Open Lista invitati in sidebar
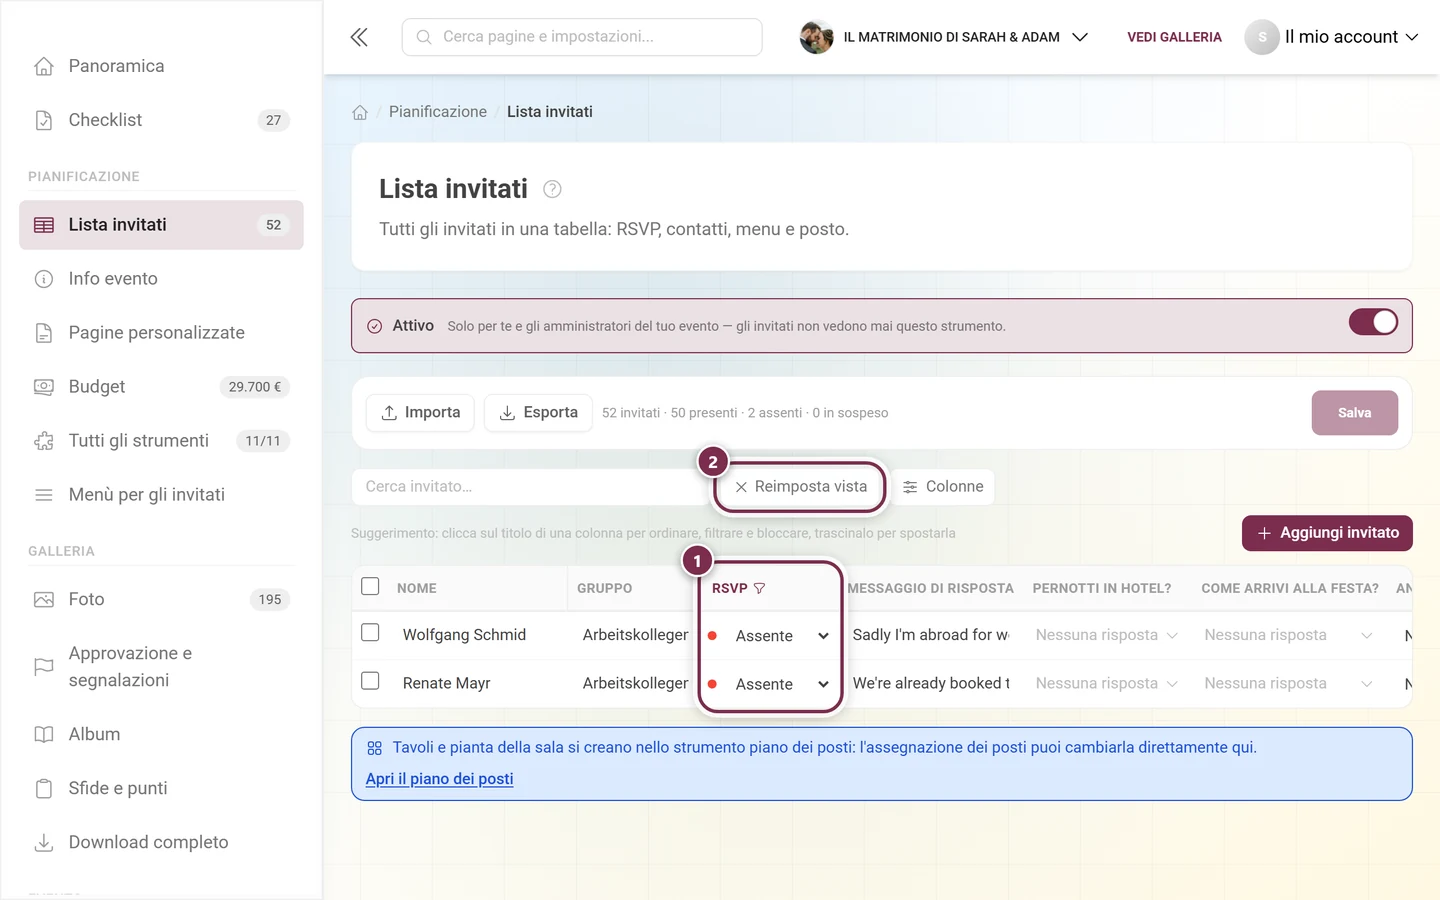The height and width of the screenshot is (900, 1440). (161, 225)
